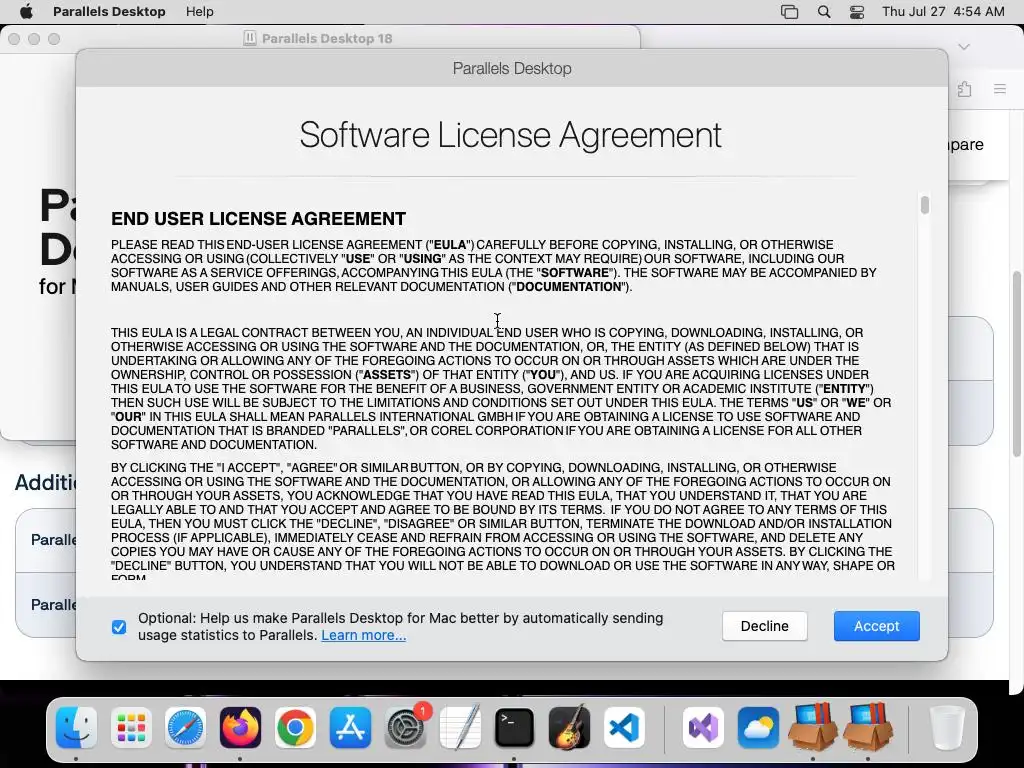The image size is (1024, 768).
Task: Open purple Visual Studio icon in Dock
Action: (703, 727)
